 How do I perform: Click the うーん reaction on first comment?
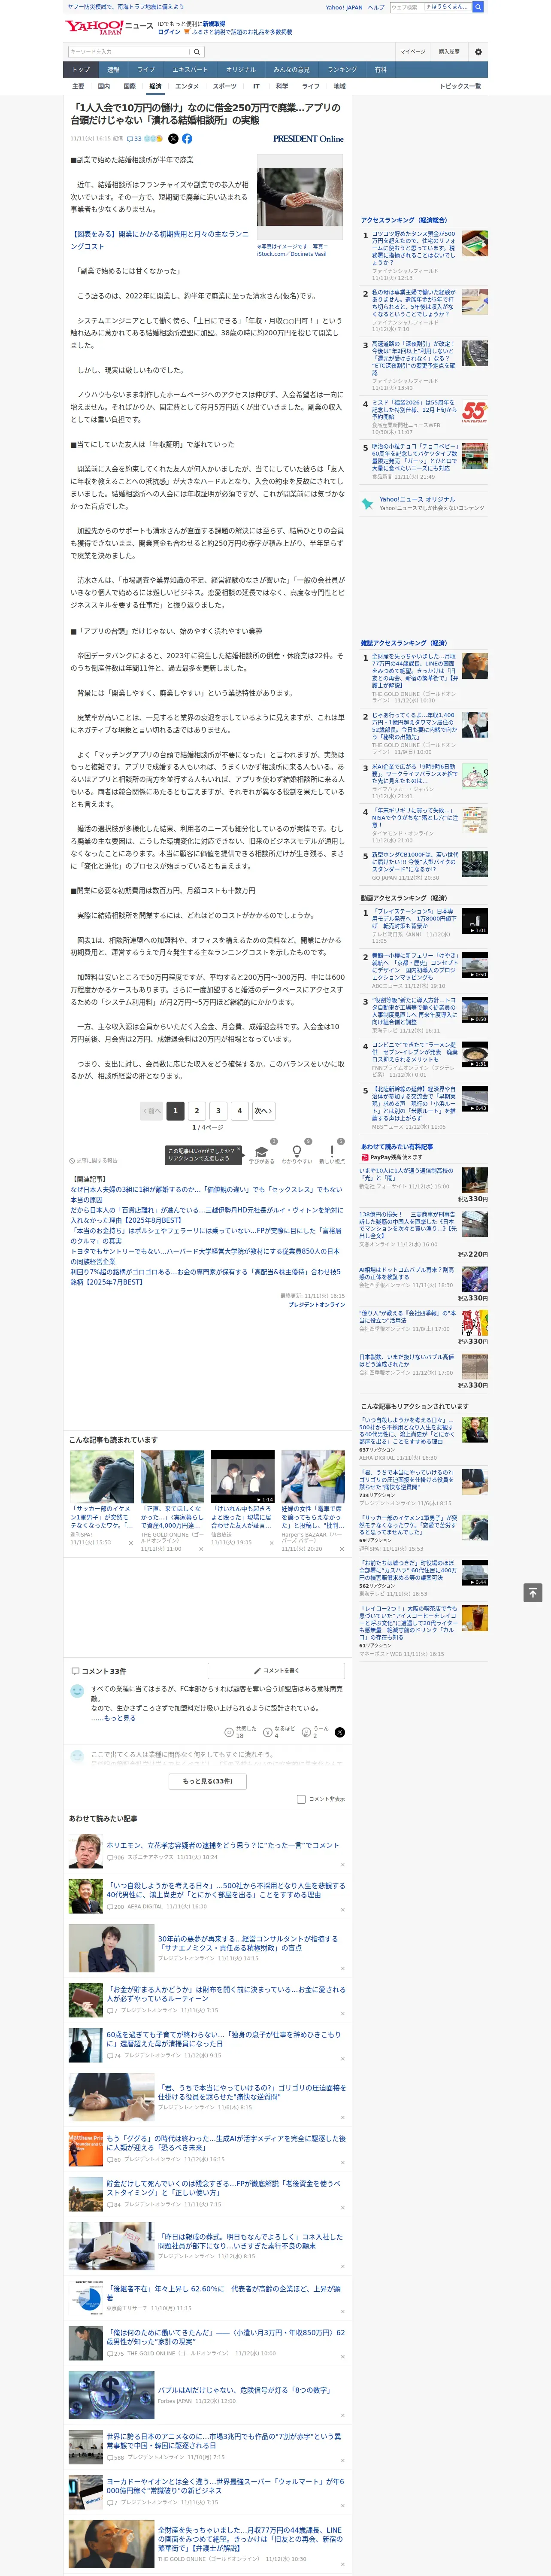[314, 1732]
